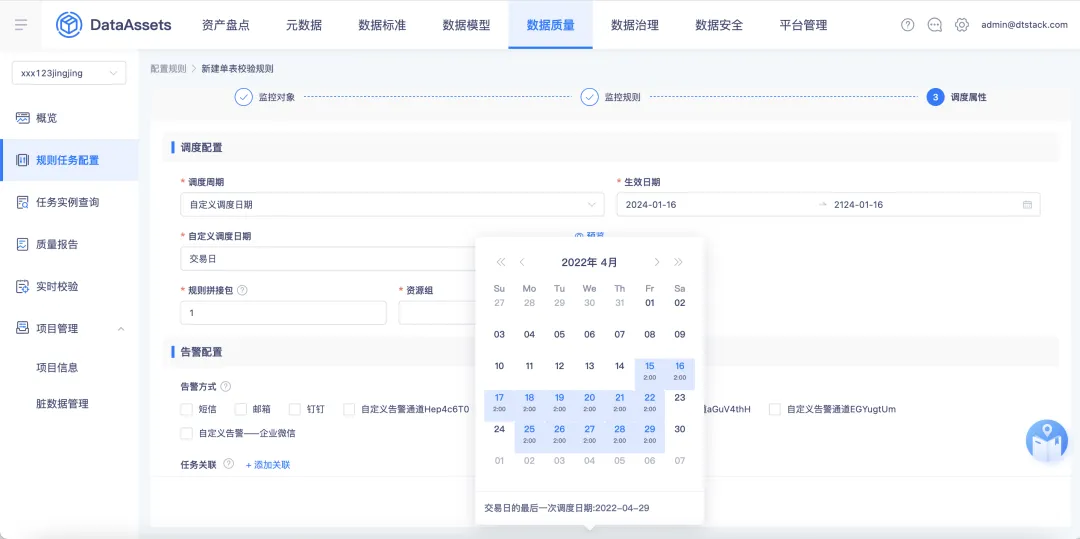Click calendar icon in 生效日期 field
This screenshot has height=539, width=1080.
(x=1027, y=204)
